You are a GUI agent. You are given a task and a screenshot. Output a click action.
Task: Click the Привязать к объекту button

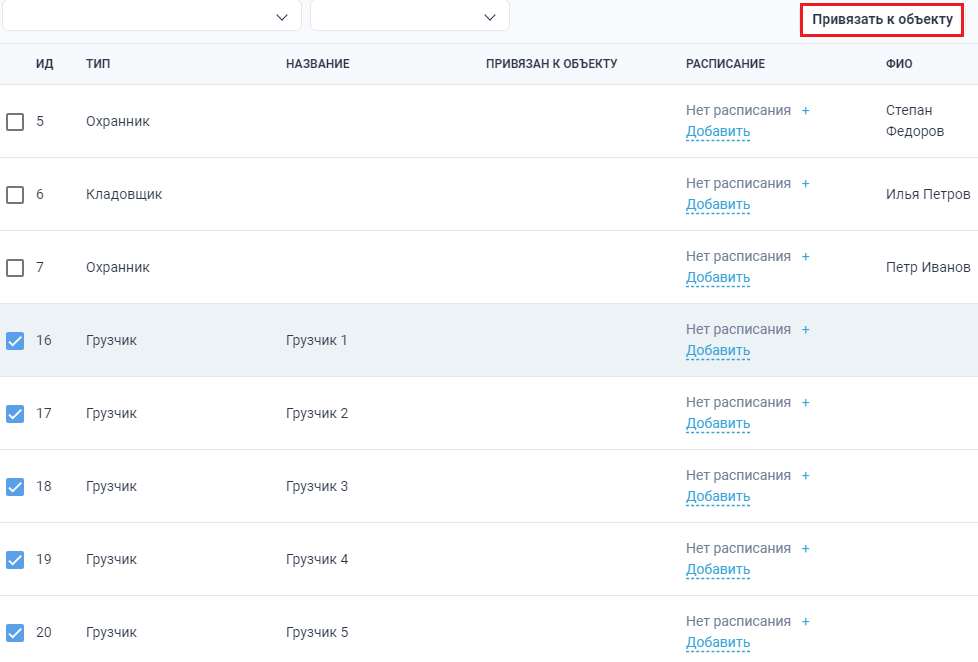pos(882,19)
